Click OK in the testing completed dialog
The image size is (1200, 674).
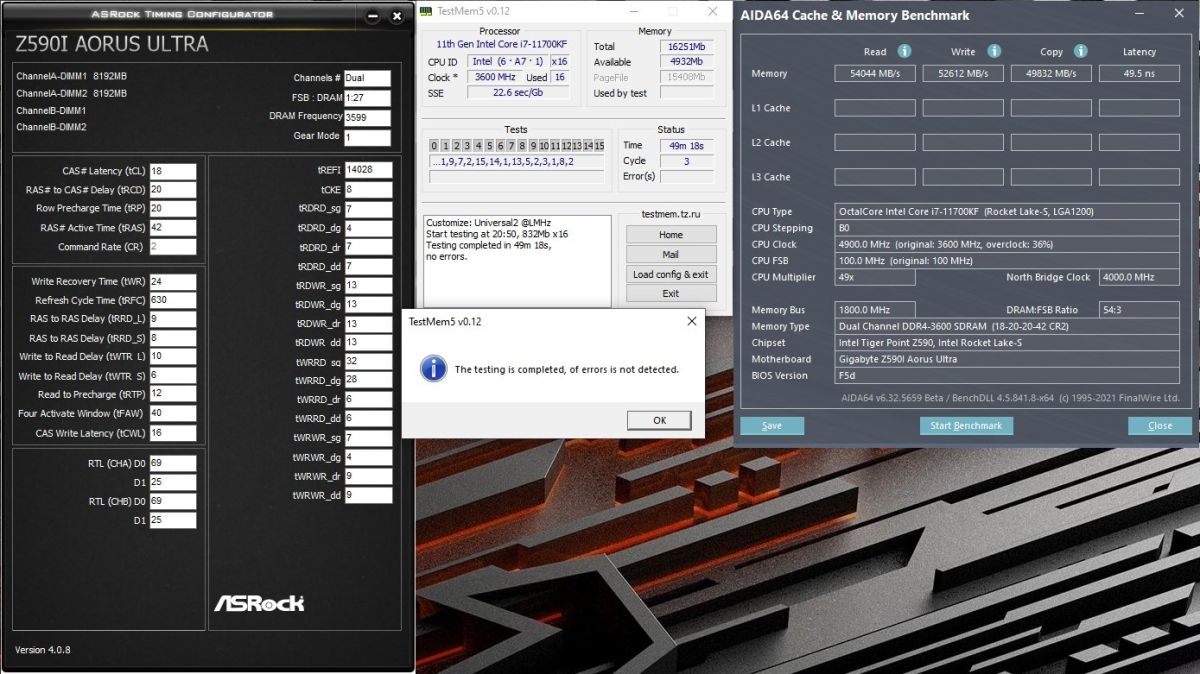pos(659,420)
